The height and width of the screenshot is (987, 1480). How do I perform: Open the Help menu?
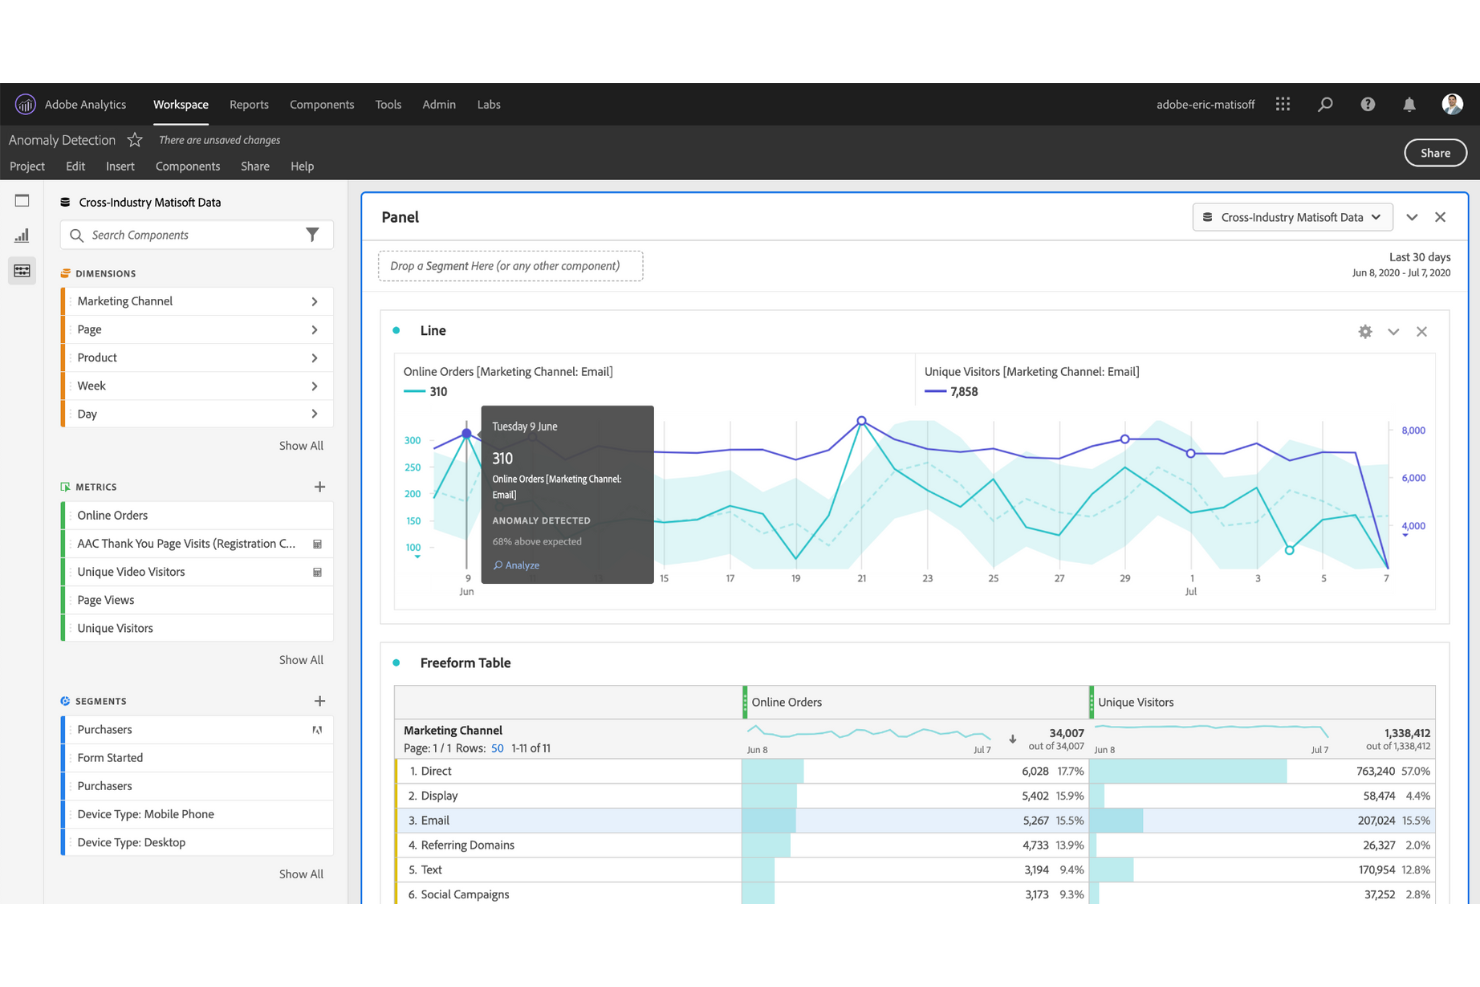302,166
